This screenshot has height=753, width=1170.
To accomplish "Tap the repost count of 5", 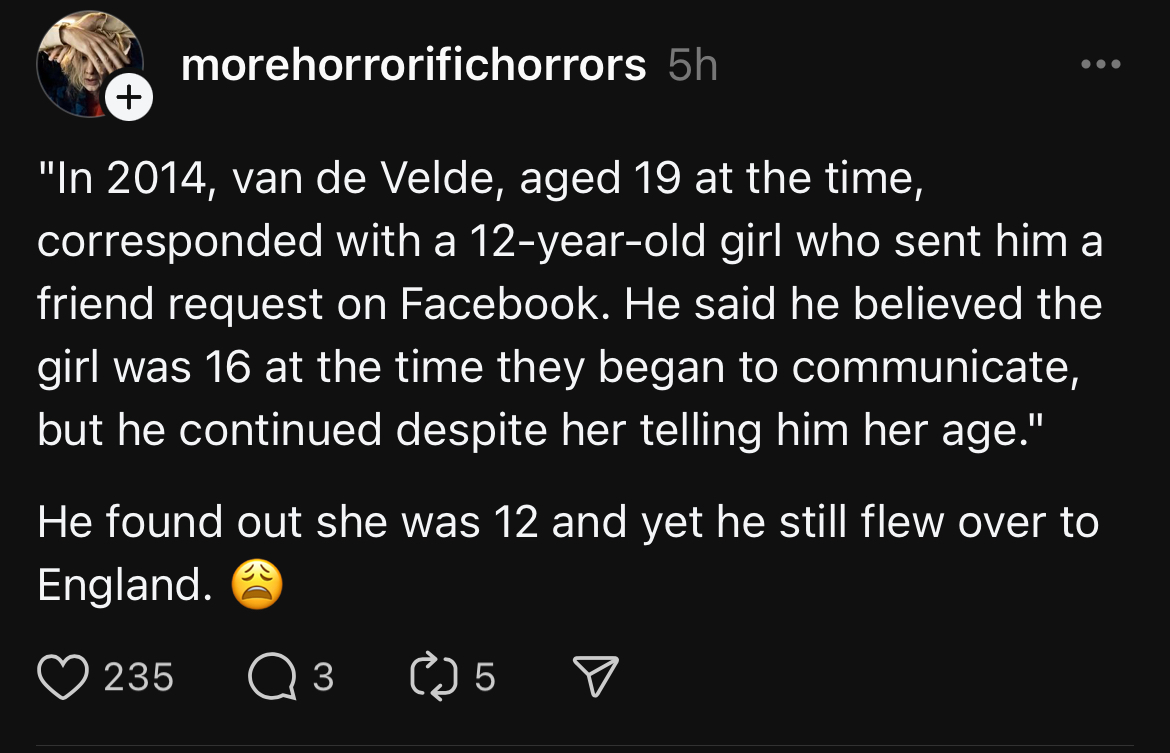I will (x=484, y=677).
